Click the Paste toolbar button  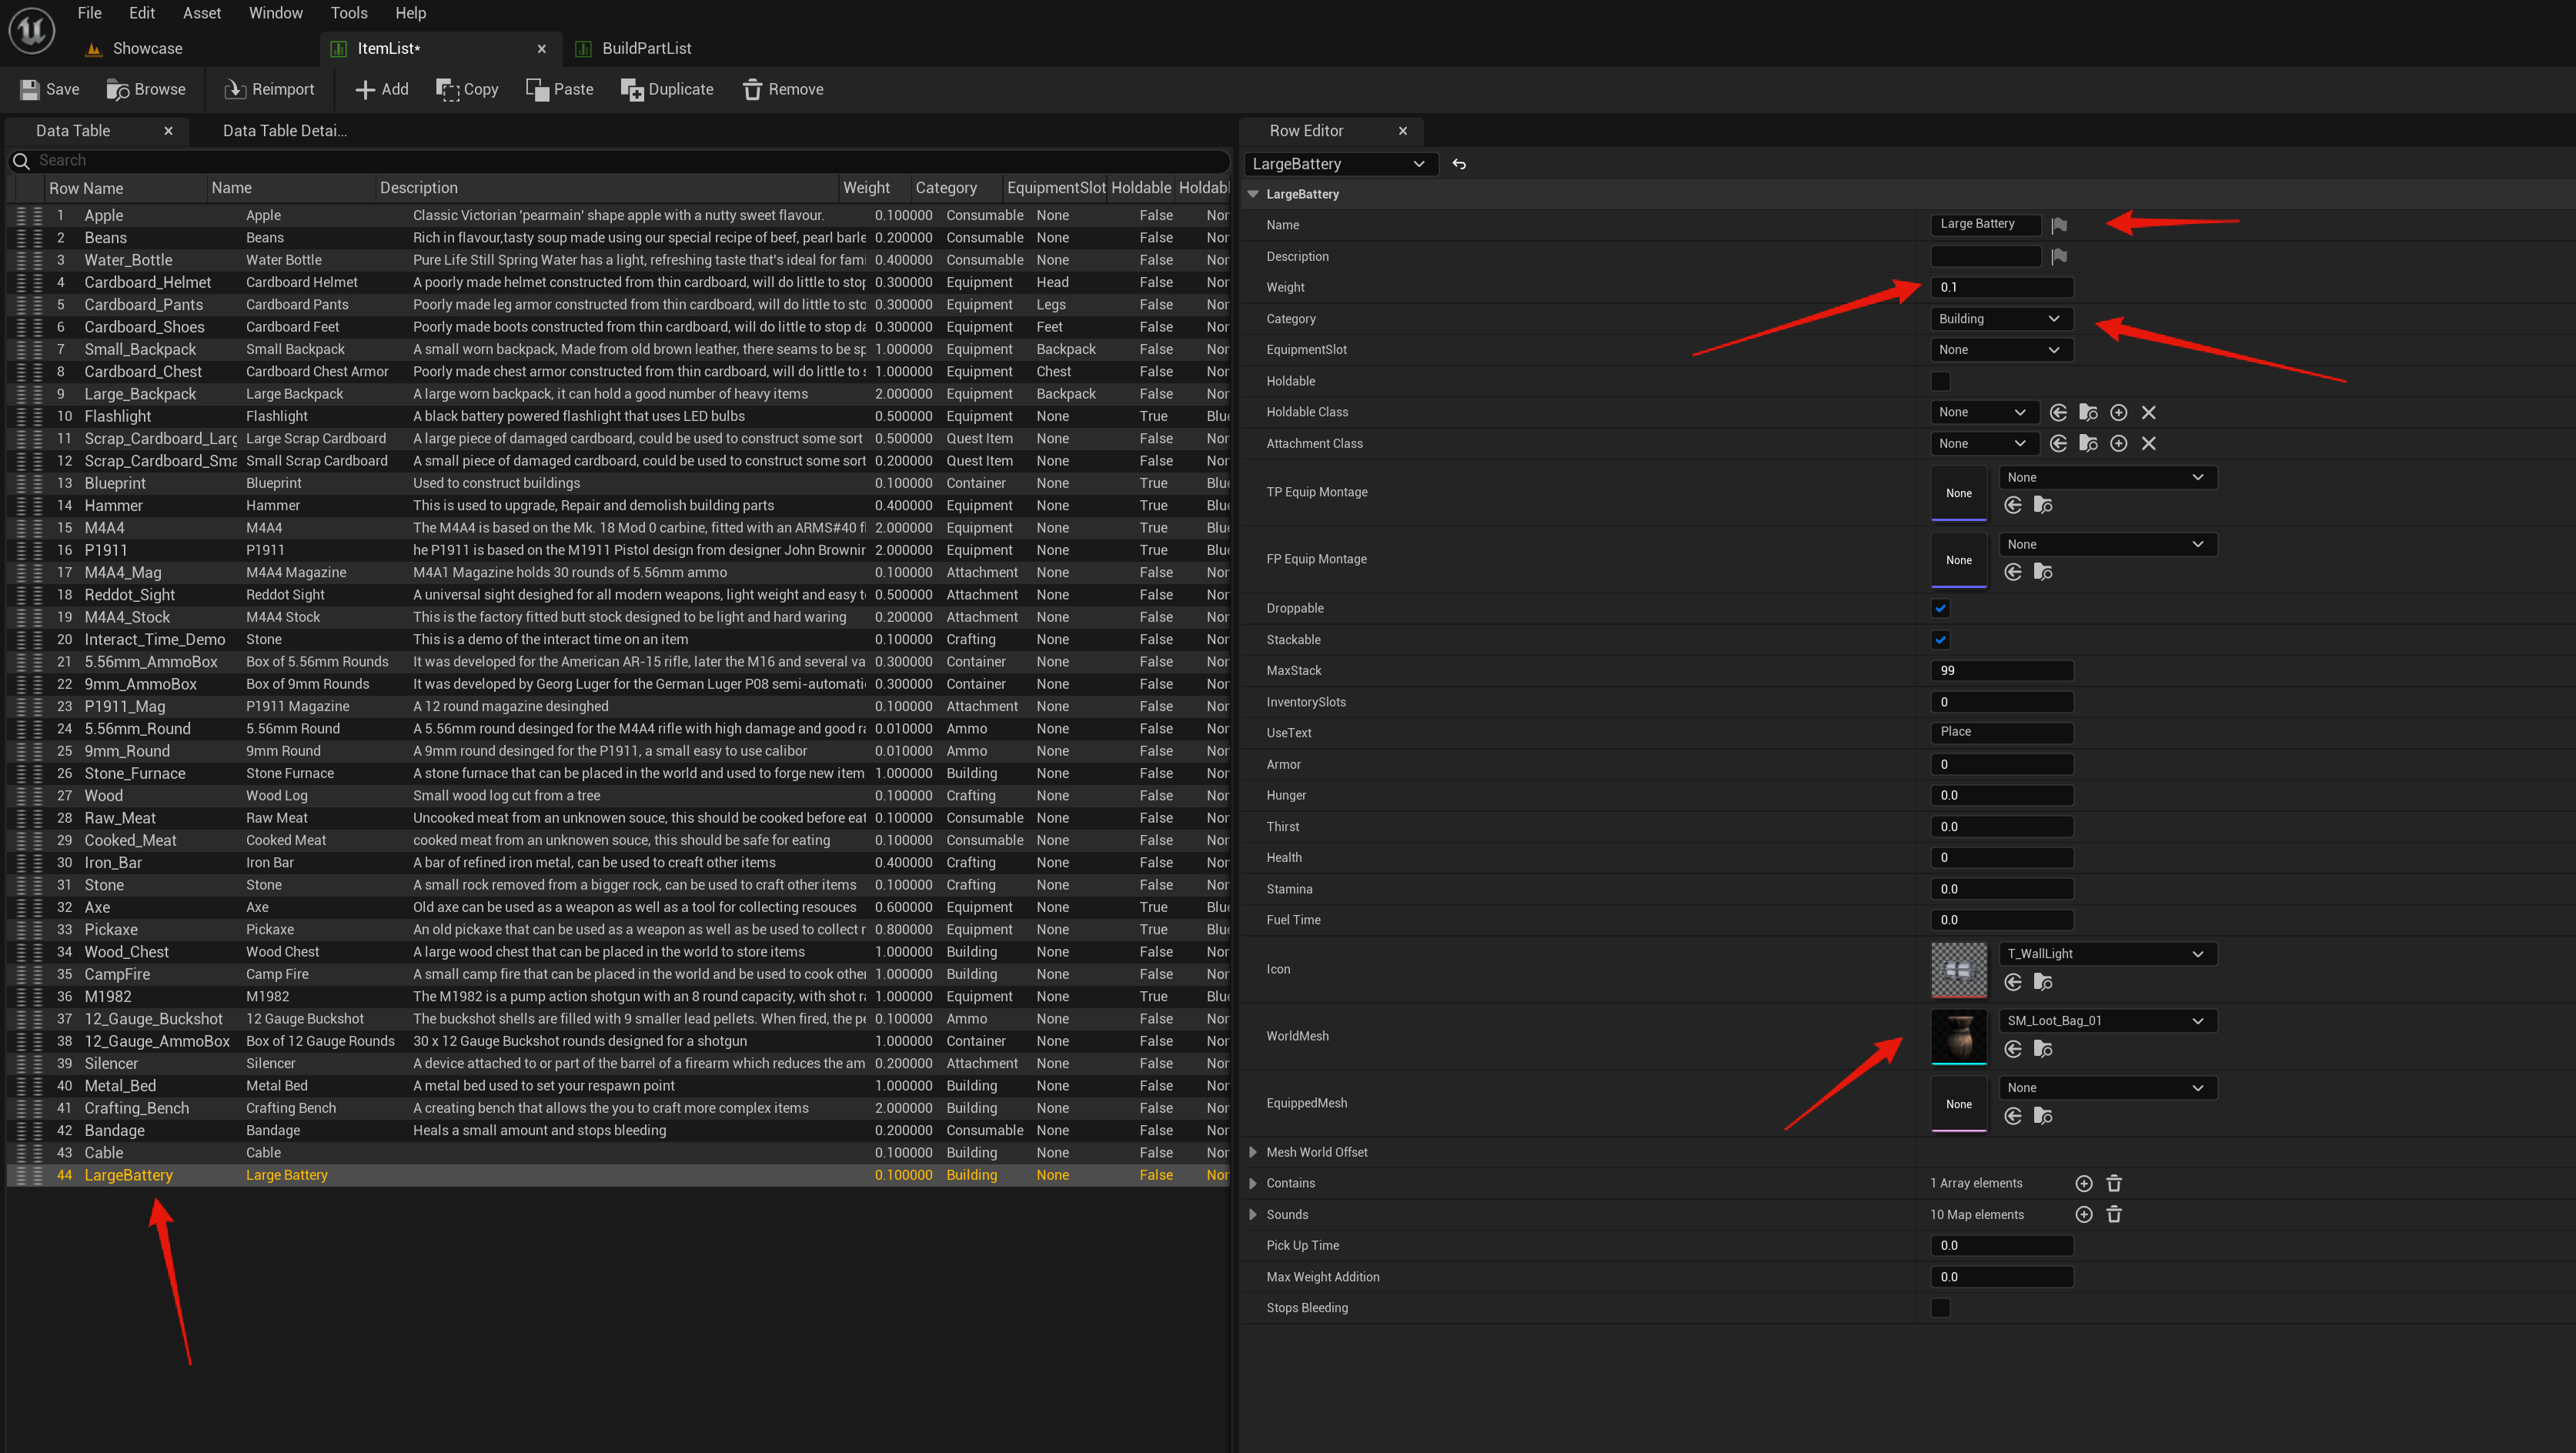tap(560, 90)
